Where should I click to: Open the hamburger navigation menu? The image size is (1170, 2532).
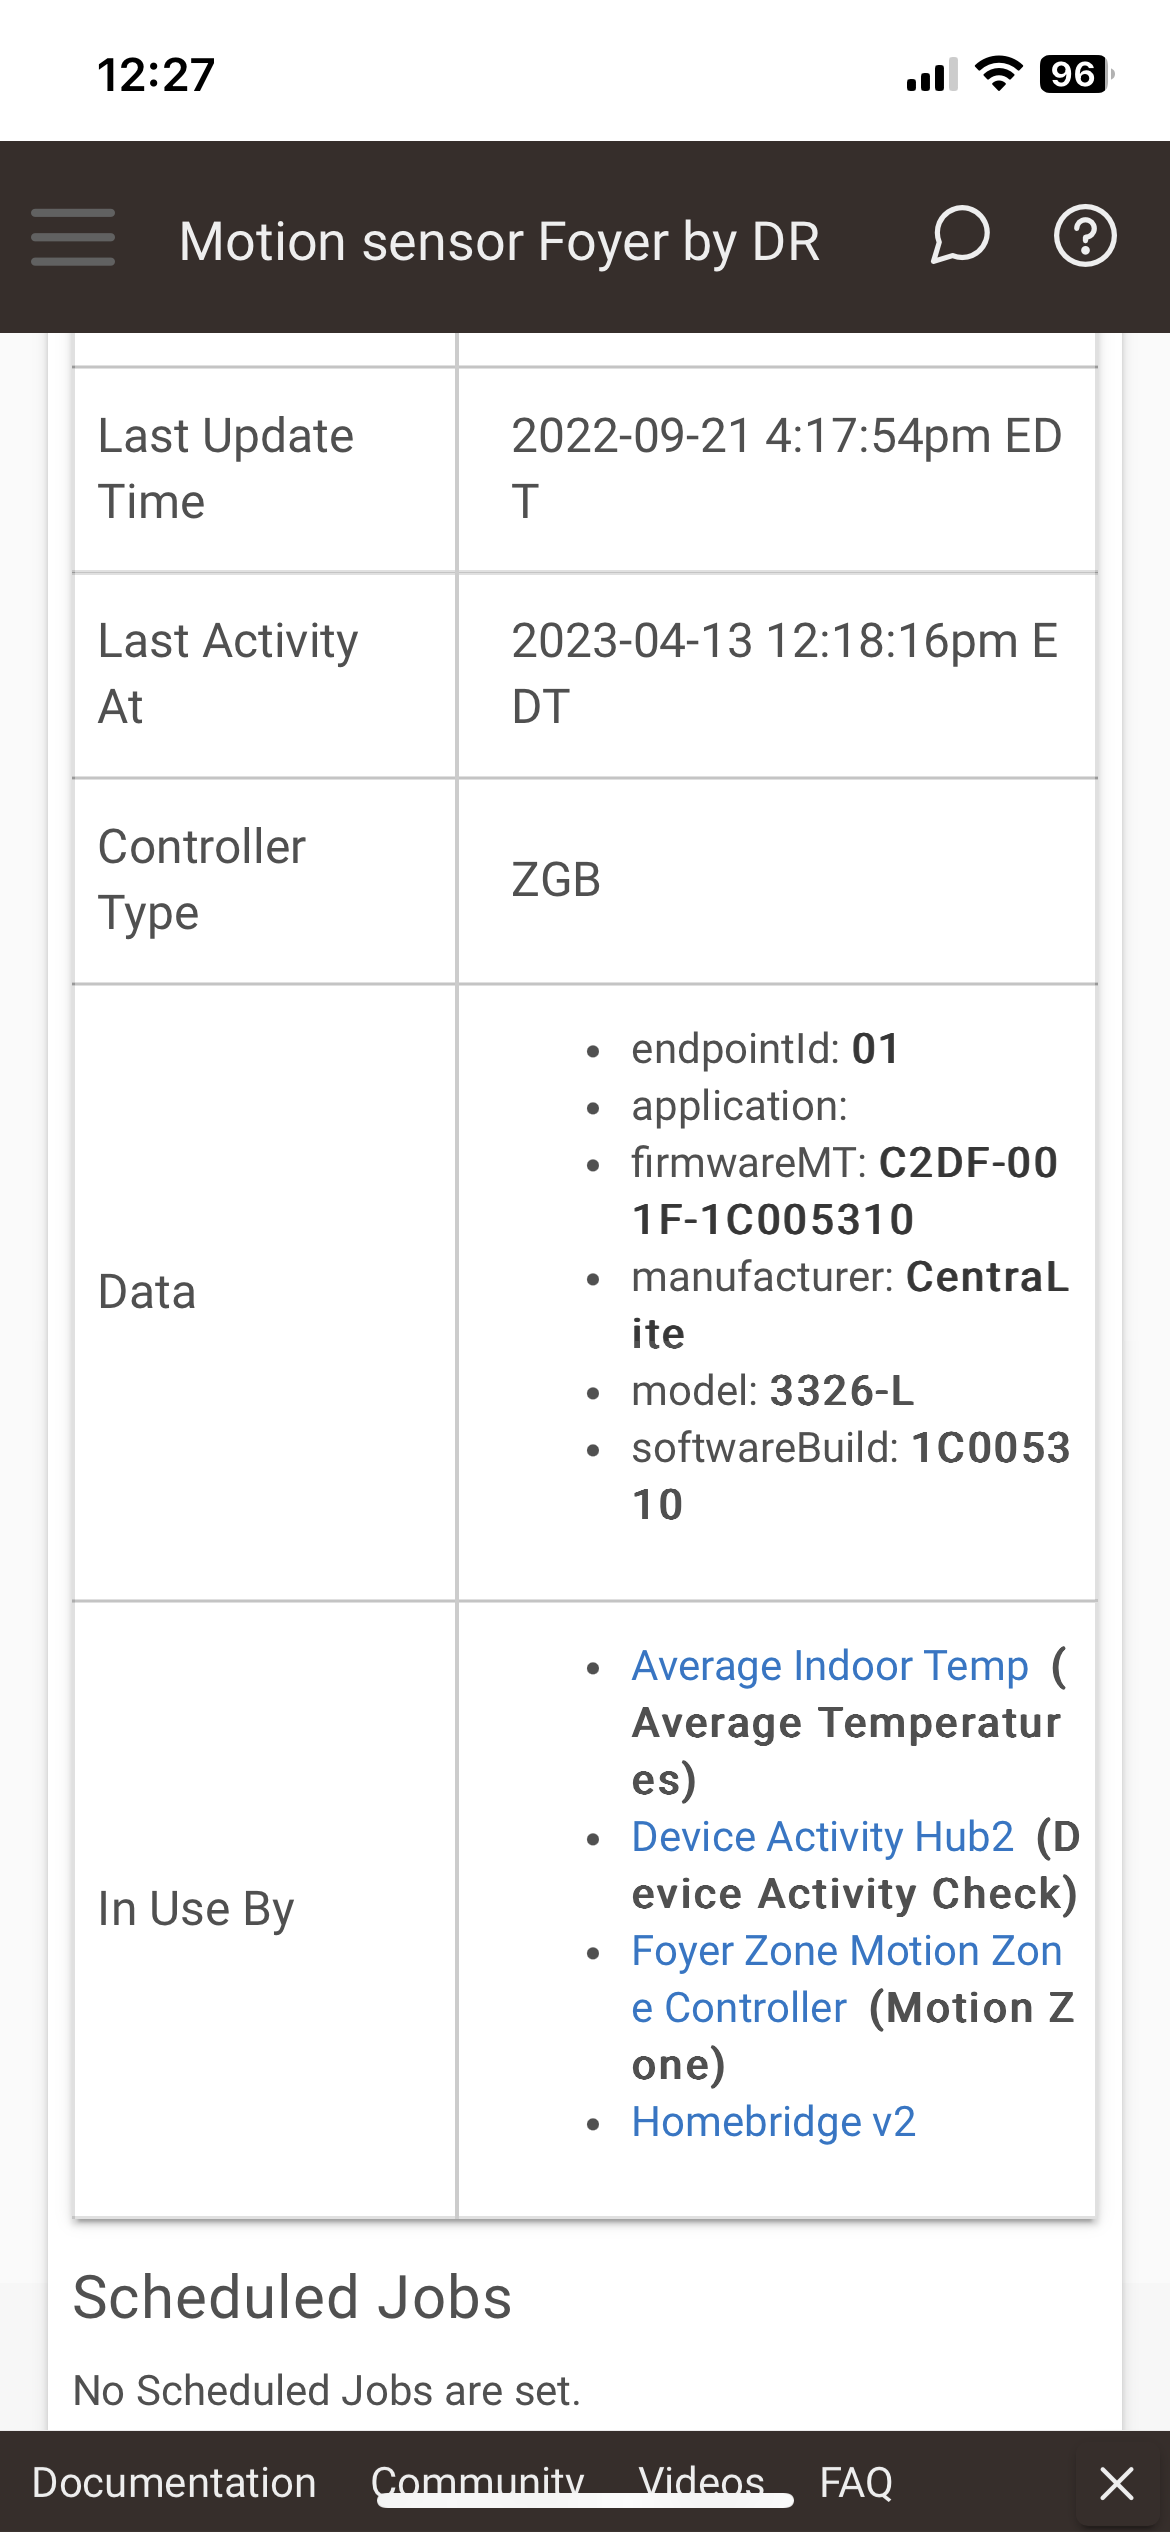pos(72,238)
